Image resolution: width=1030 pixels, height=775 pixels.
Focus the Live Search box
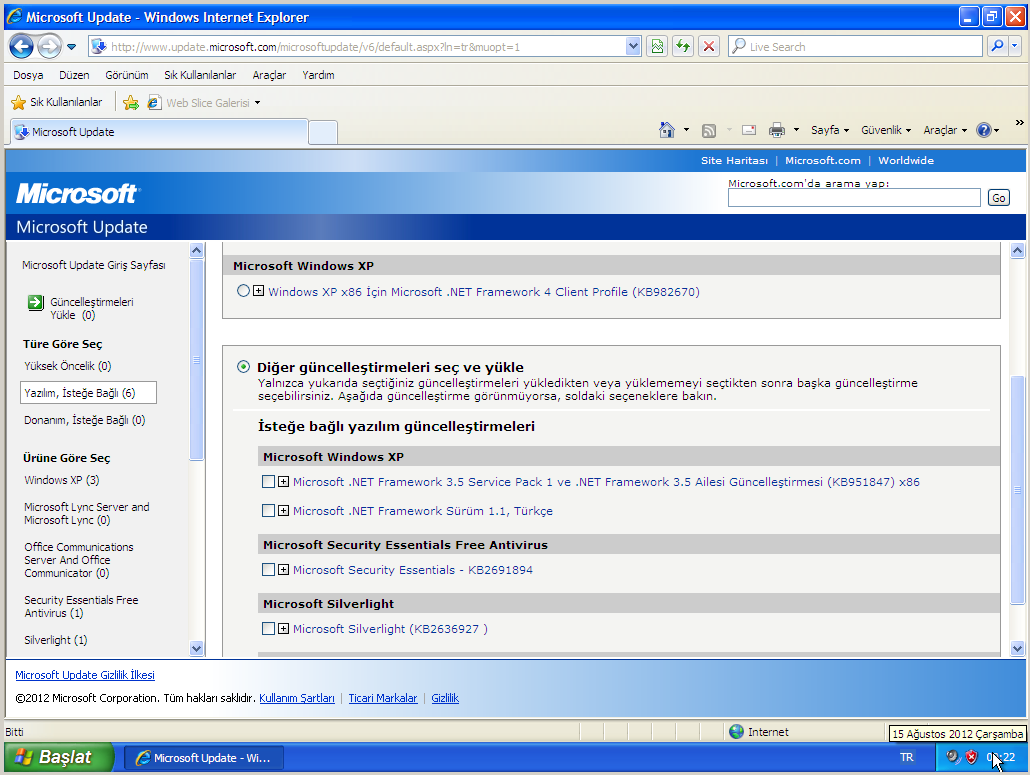[856, 47]
